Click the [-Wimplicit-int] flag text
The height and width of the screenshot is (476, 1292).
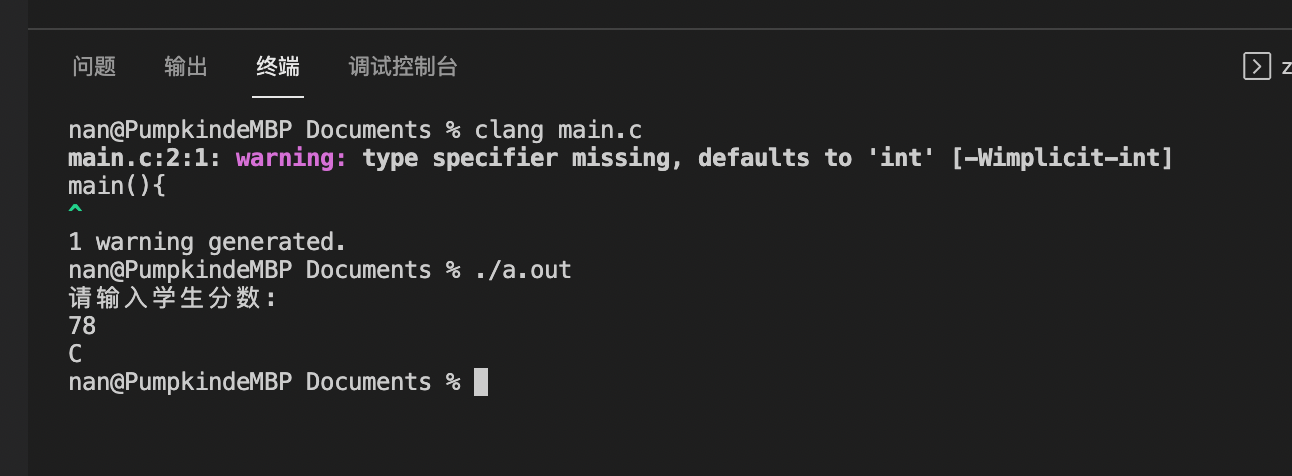coord(1061,158)
